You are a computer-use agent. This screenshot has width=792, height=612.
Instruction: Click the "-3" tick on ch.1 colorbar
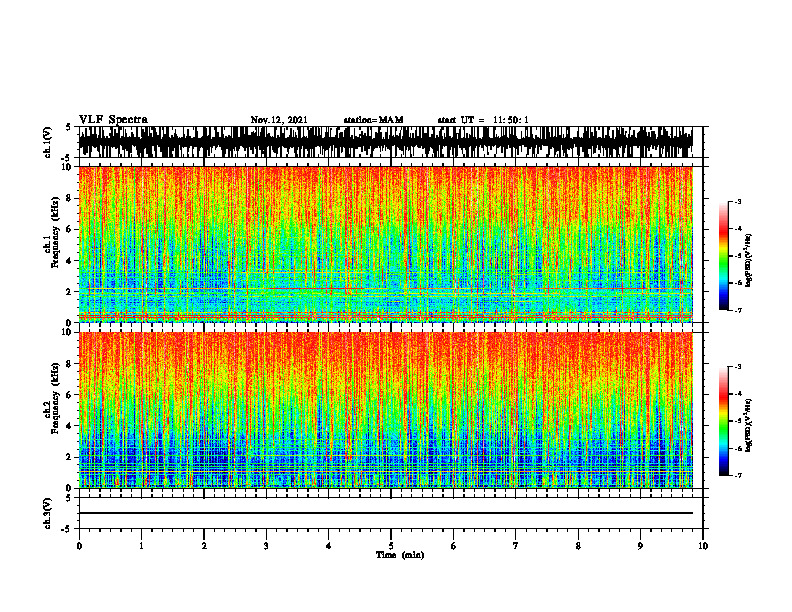point(738,201)
